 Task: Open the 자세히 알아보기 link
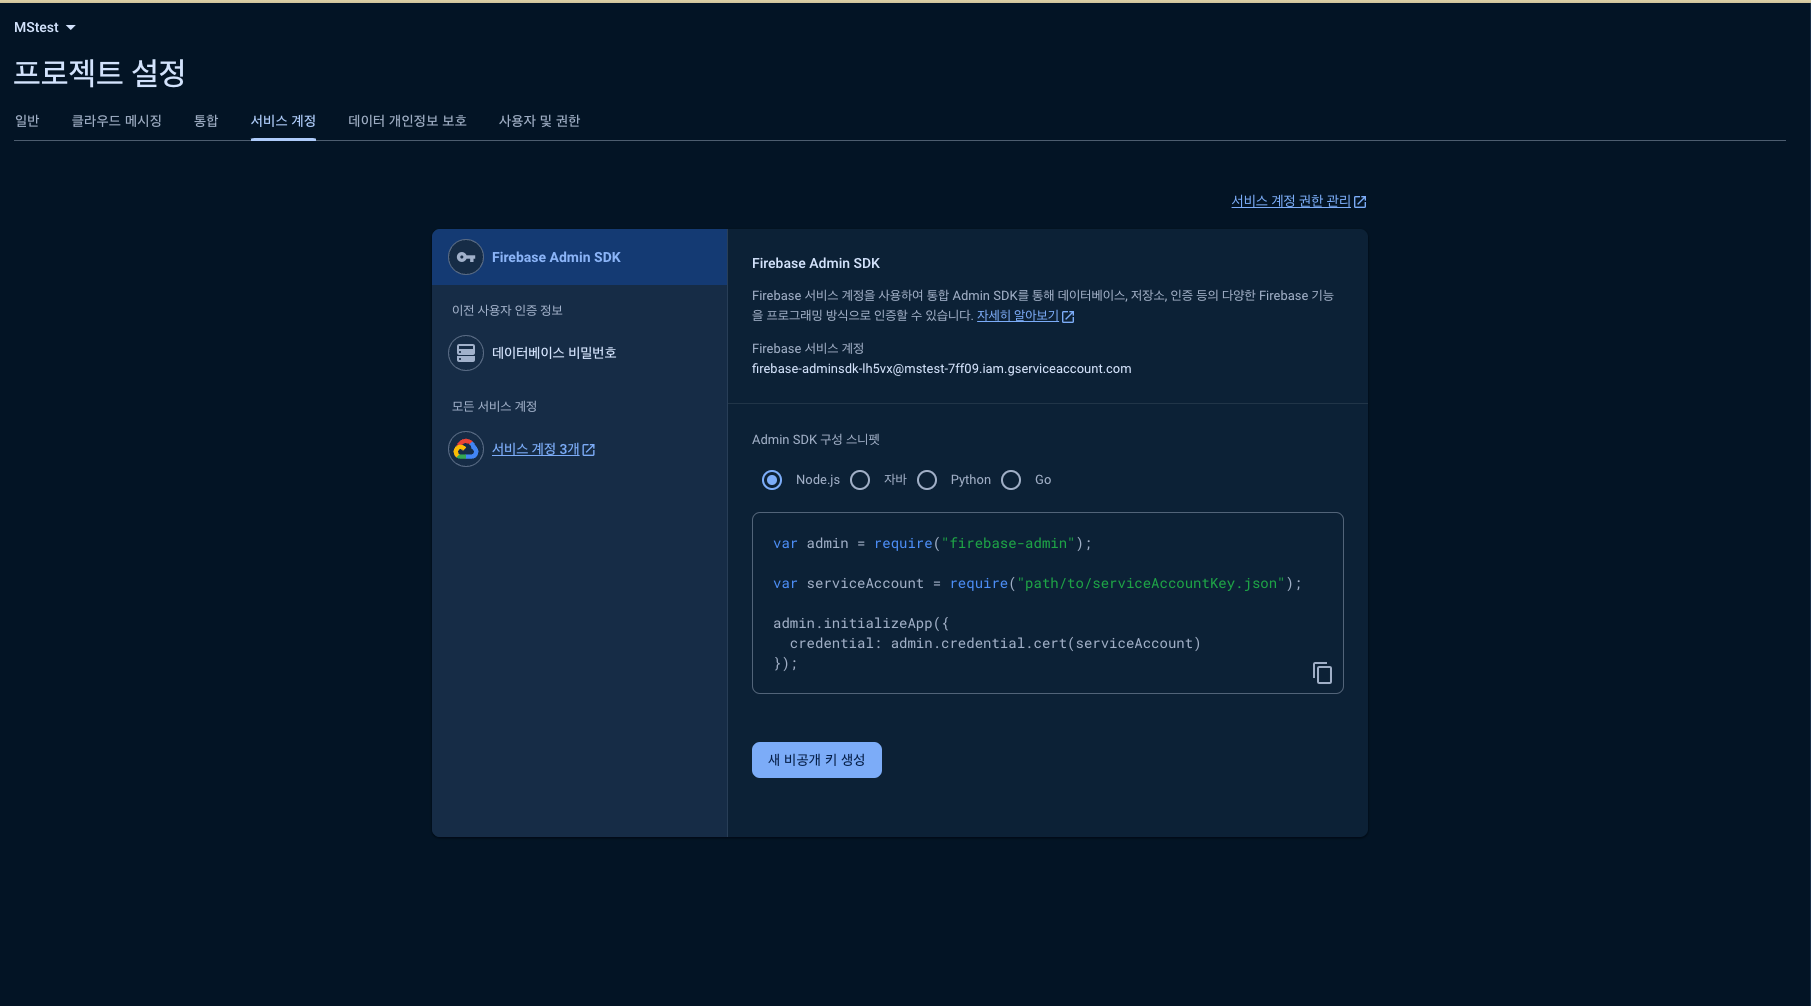[x=1017, y=315]
